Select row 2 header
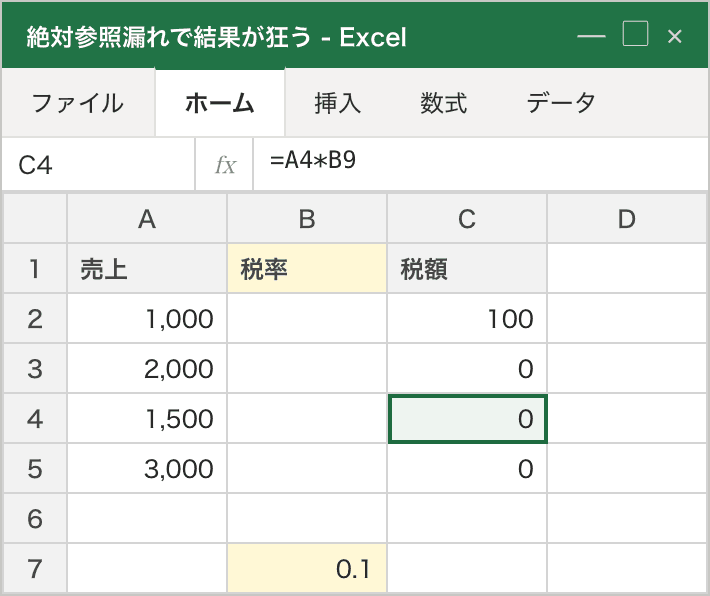The image size is (710, 596). point(35,318)
